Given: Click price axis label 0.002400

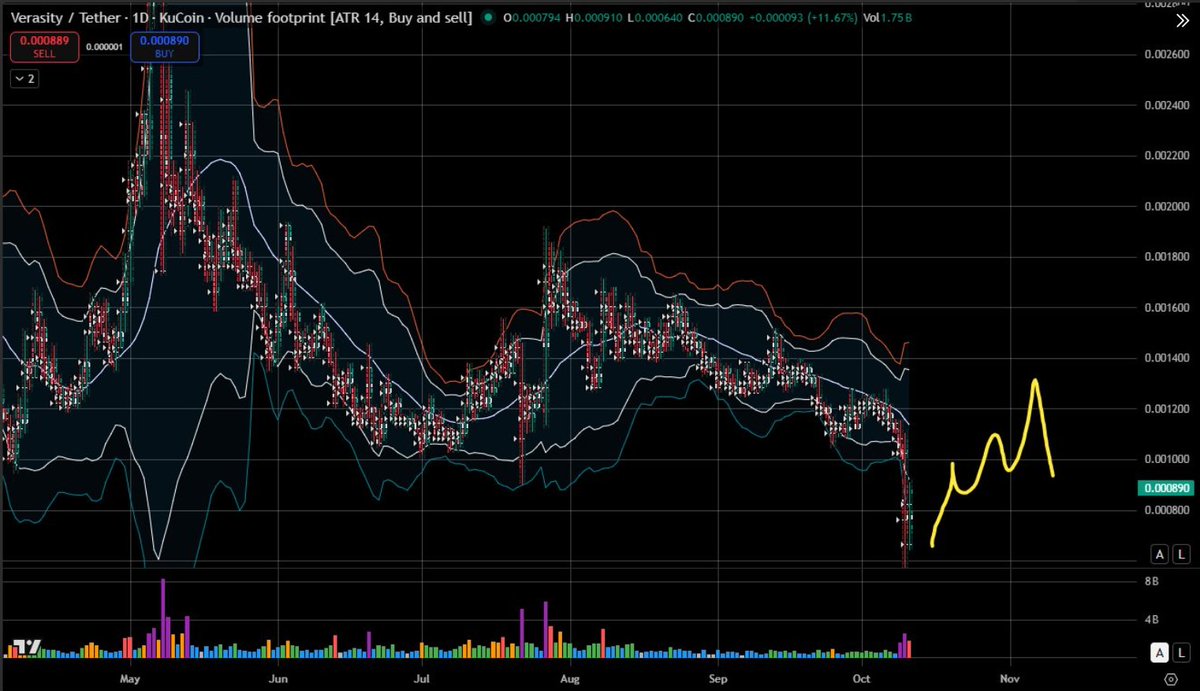Looking at the screenshot, I should pos(1166,106).
